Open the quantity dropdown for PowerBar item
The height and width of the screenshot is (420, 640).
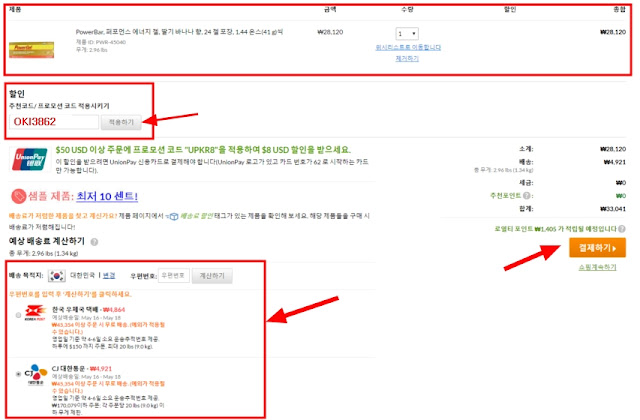click(x=407, y=33)
